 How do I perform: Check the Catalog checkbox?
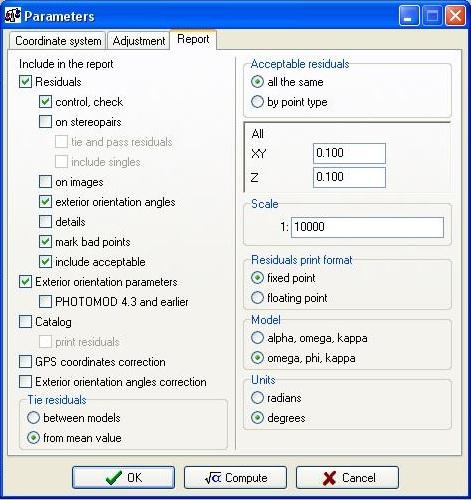[x=25, y=322]
